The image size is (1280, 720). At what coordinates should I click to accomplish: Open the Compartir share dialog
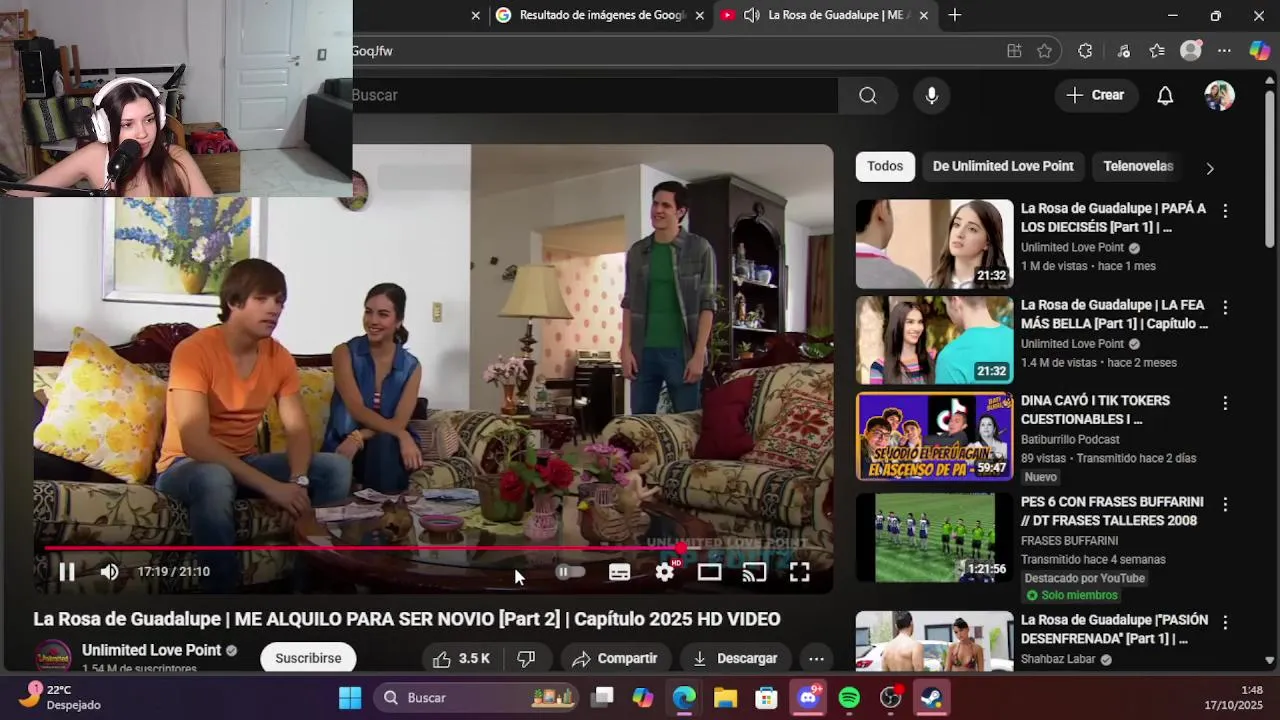click(615, 658)
